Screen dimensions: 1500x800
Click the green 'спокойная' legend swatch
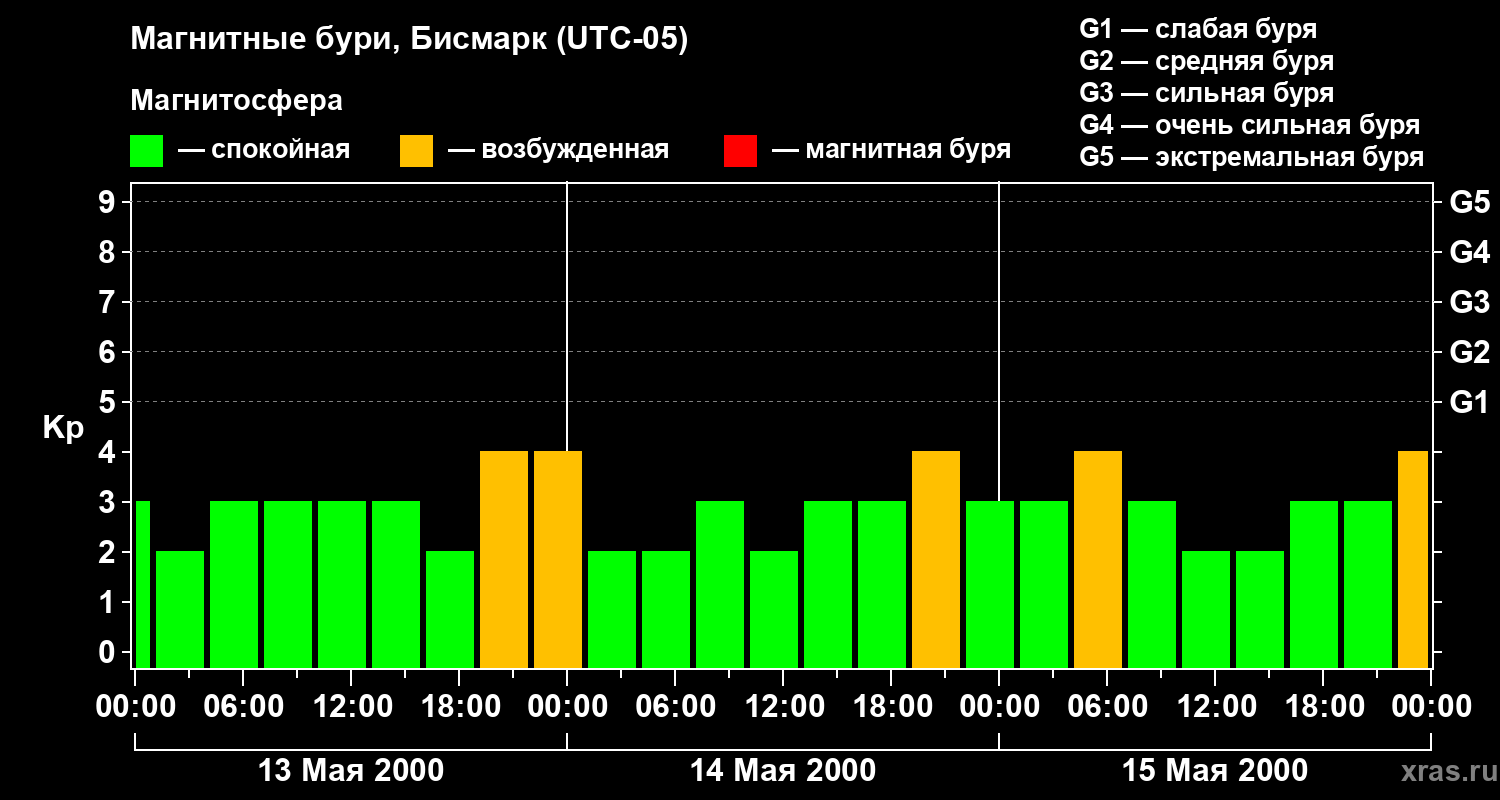coord(147,151)
